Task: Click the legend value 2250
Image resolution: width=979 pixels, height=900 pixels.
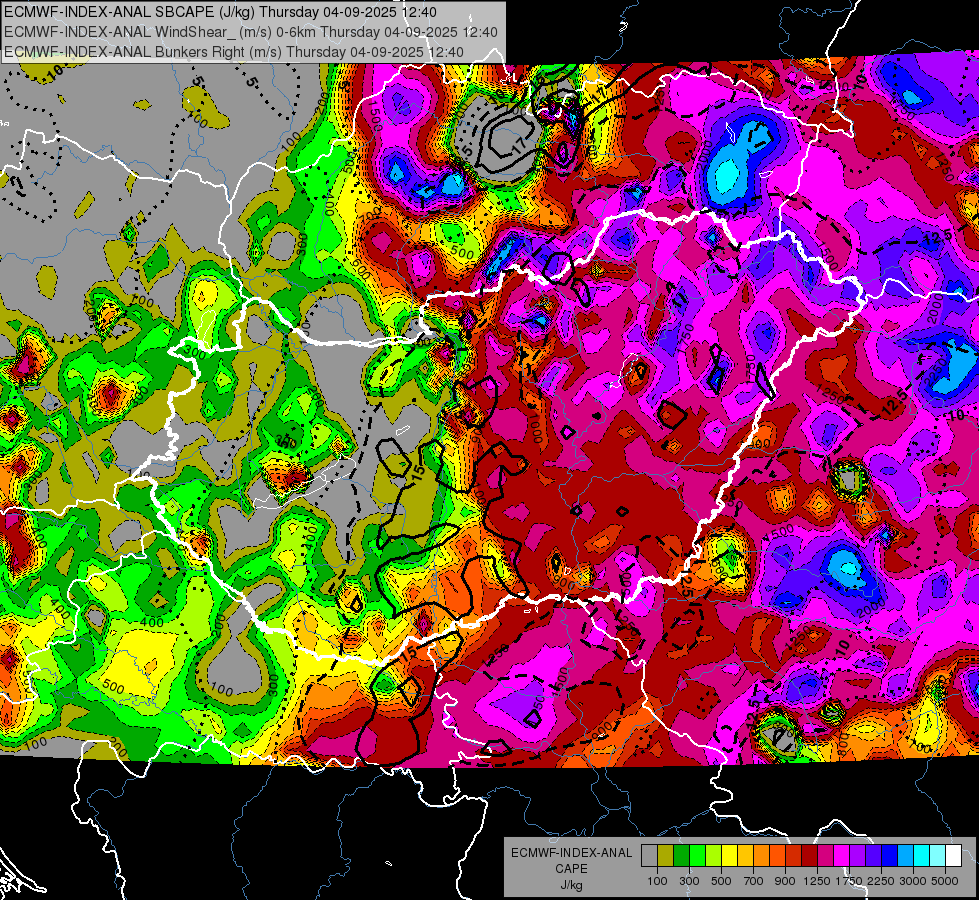Action: pos(882,881)
